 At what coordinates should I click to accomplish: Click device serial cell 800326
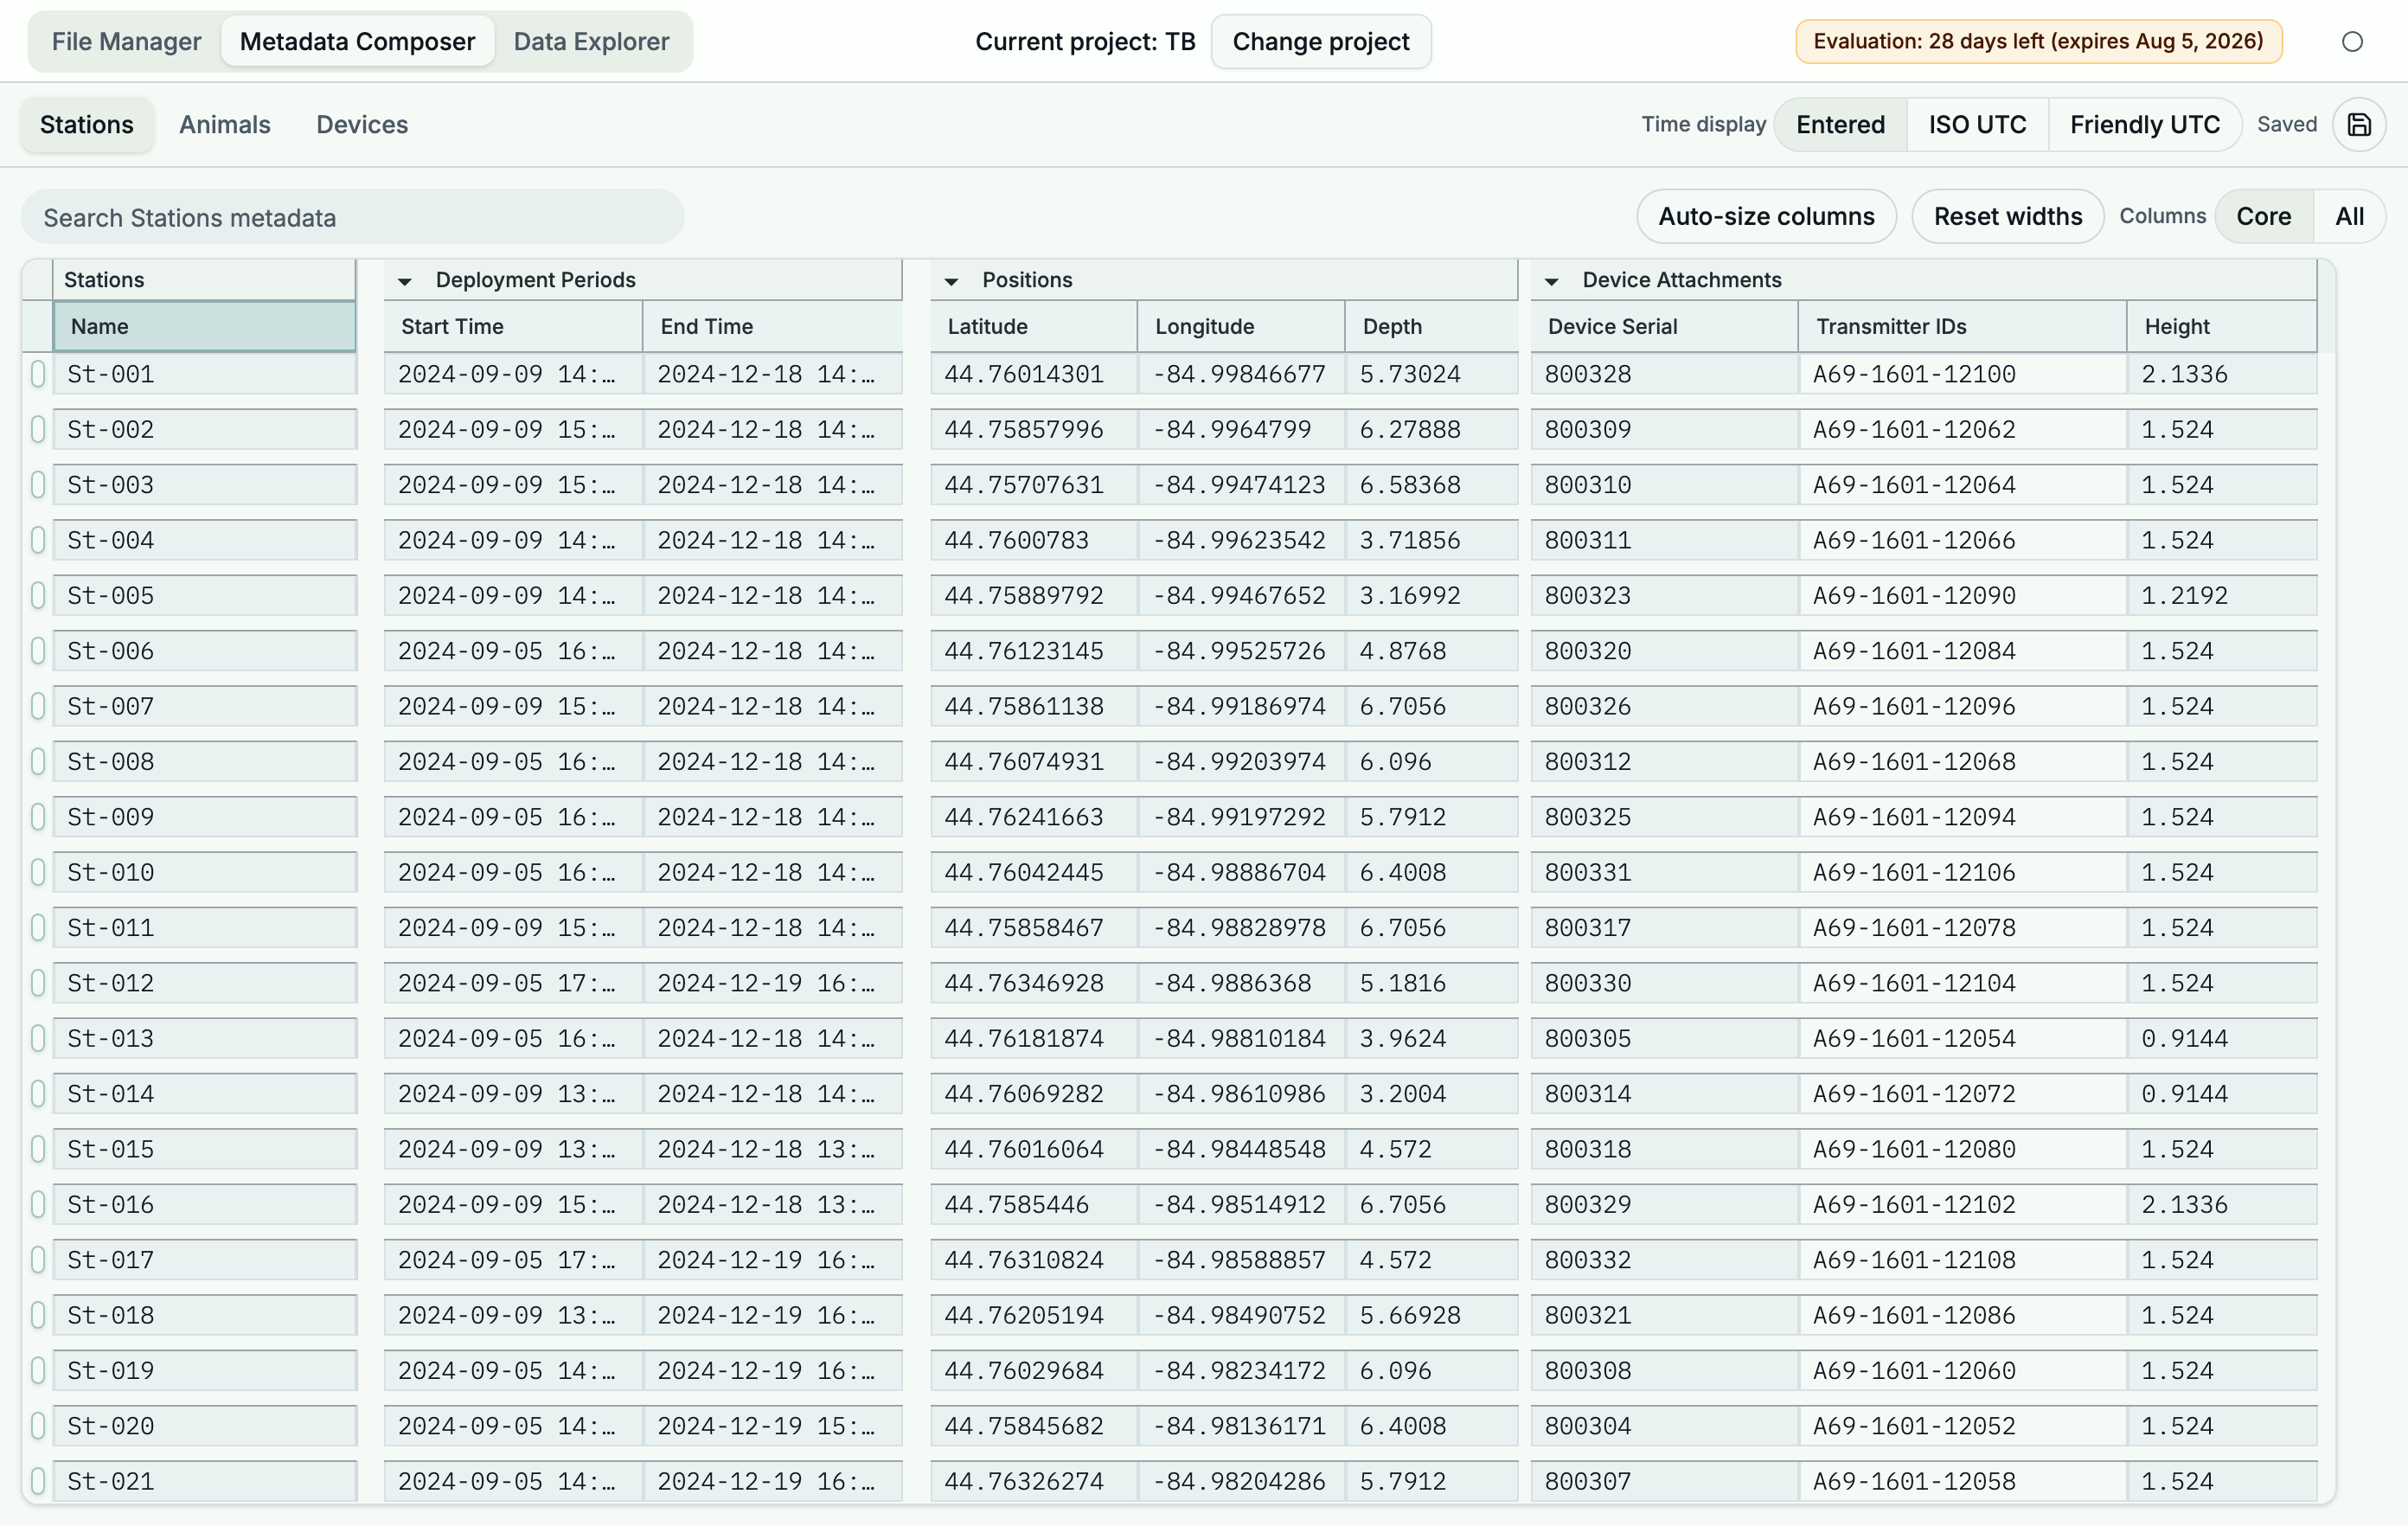(x=1664, y=706)
